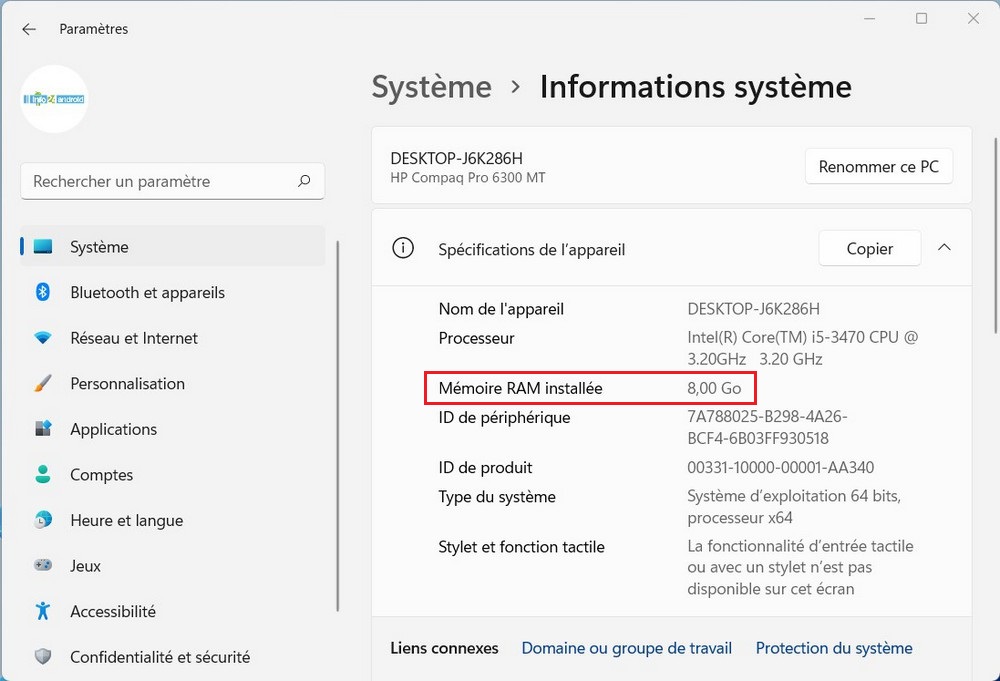The width and height of the screenshot is (1000, 681).
Task: Open Accessibilité settings
Action: tap(173, 611)
